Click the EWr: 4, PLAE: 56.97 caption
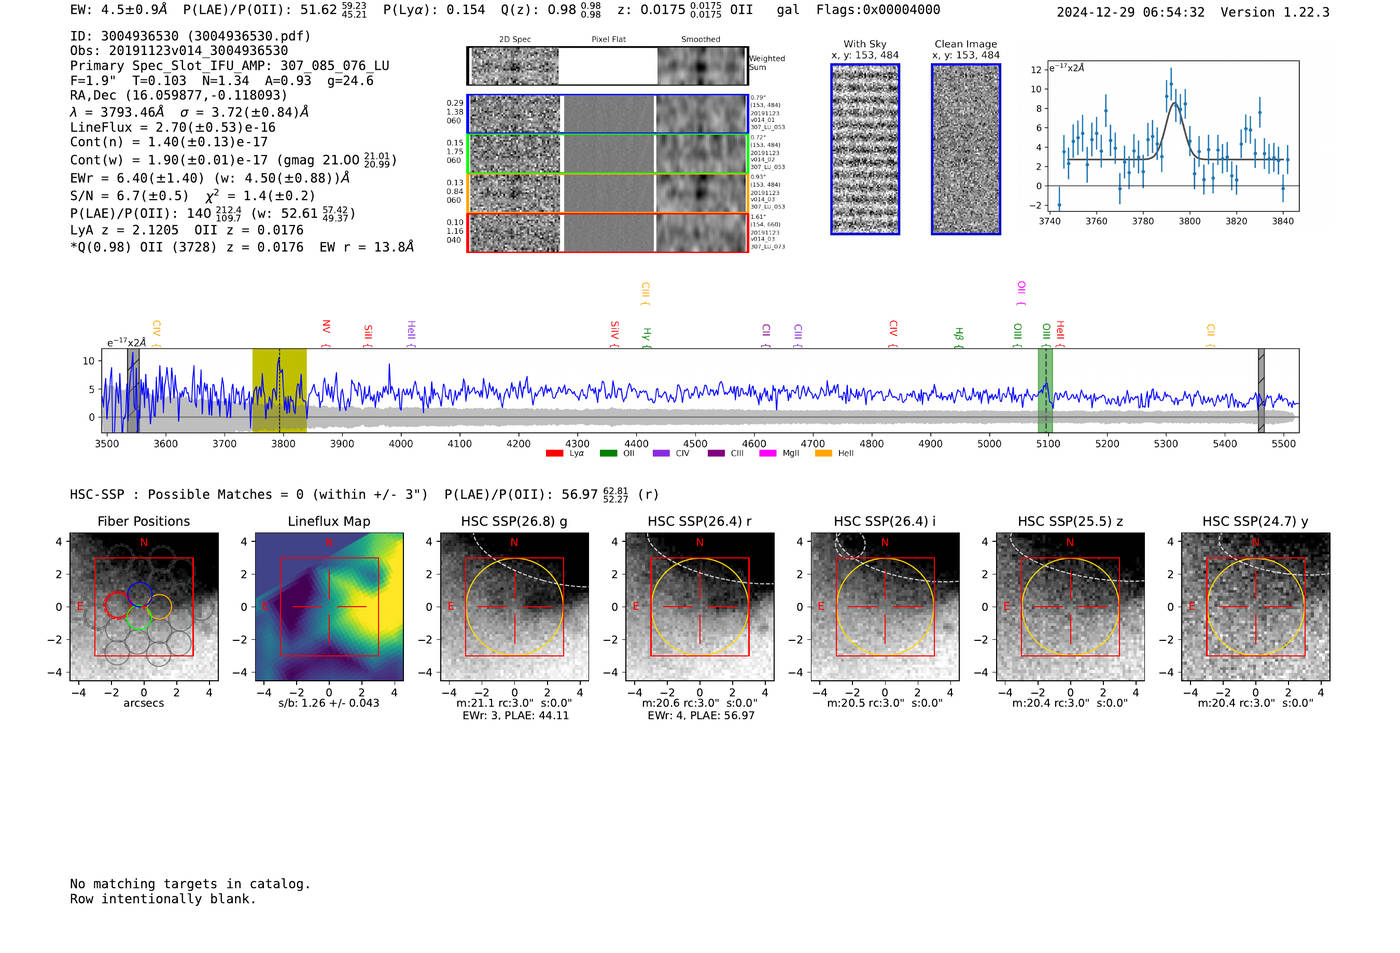The width and height of the screenshot is (1400, 953). pyautogui.click(x=700, y=715)
